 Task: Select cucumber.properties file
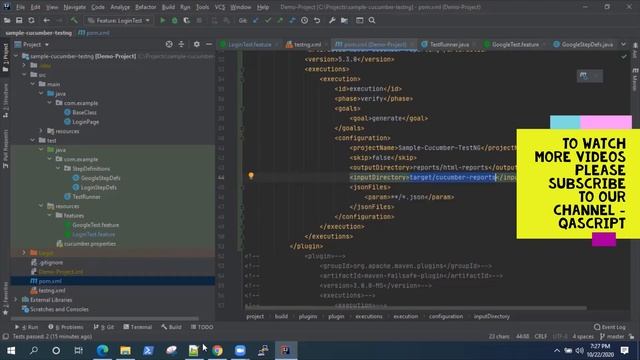90,244
